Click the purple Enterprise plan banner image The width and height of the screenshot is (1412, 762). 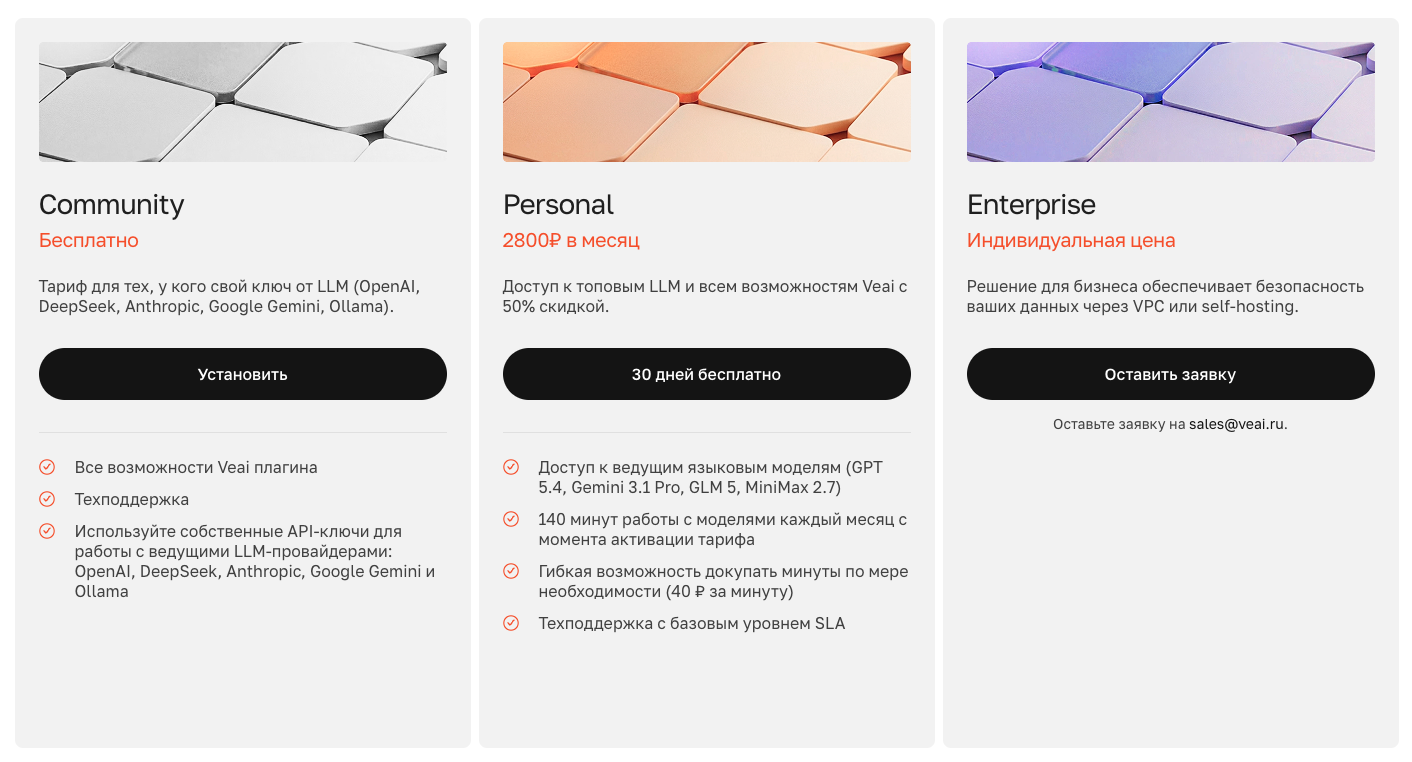1170,102
